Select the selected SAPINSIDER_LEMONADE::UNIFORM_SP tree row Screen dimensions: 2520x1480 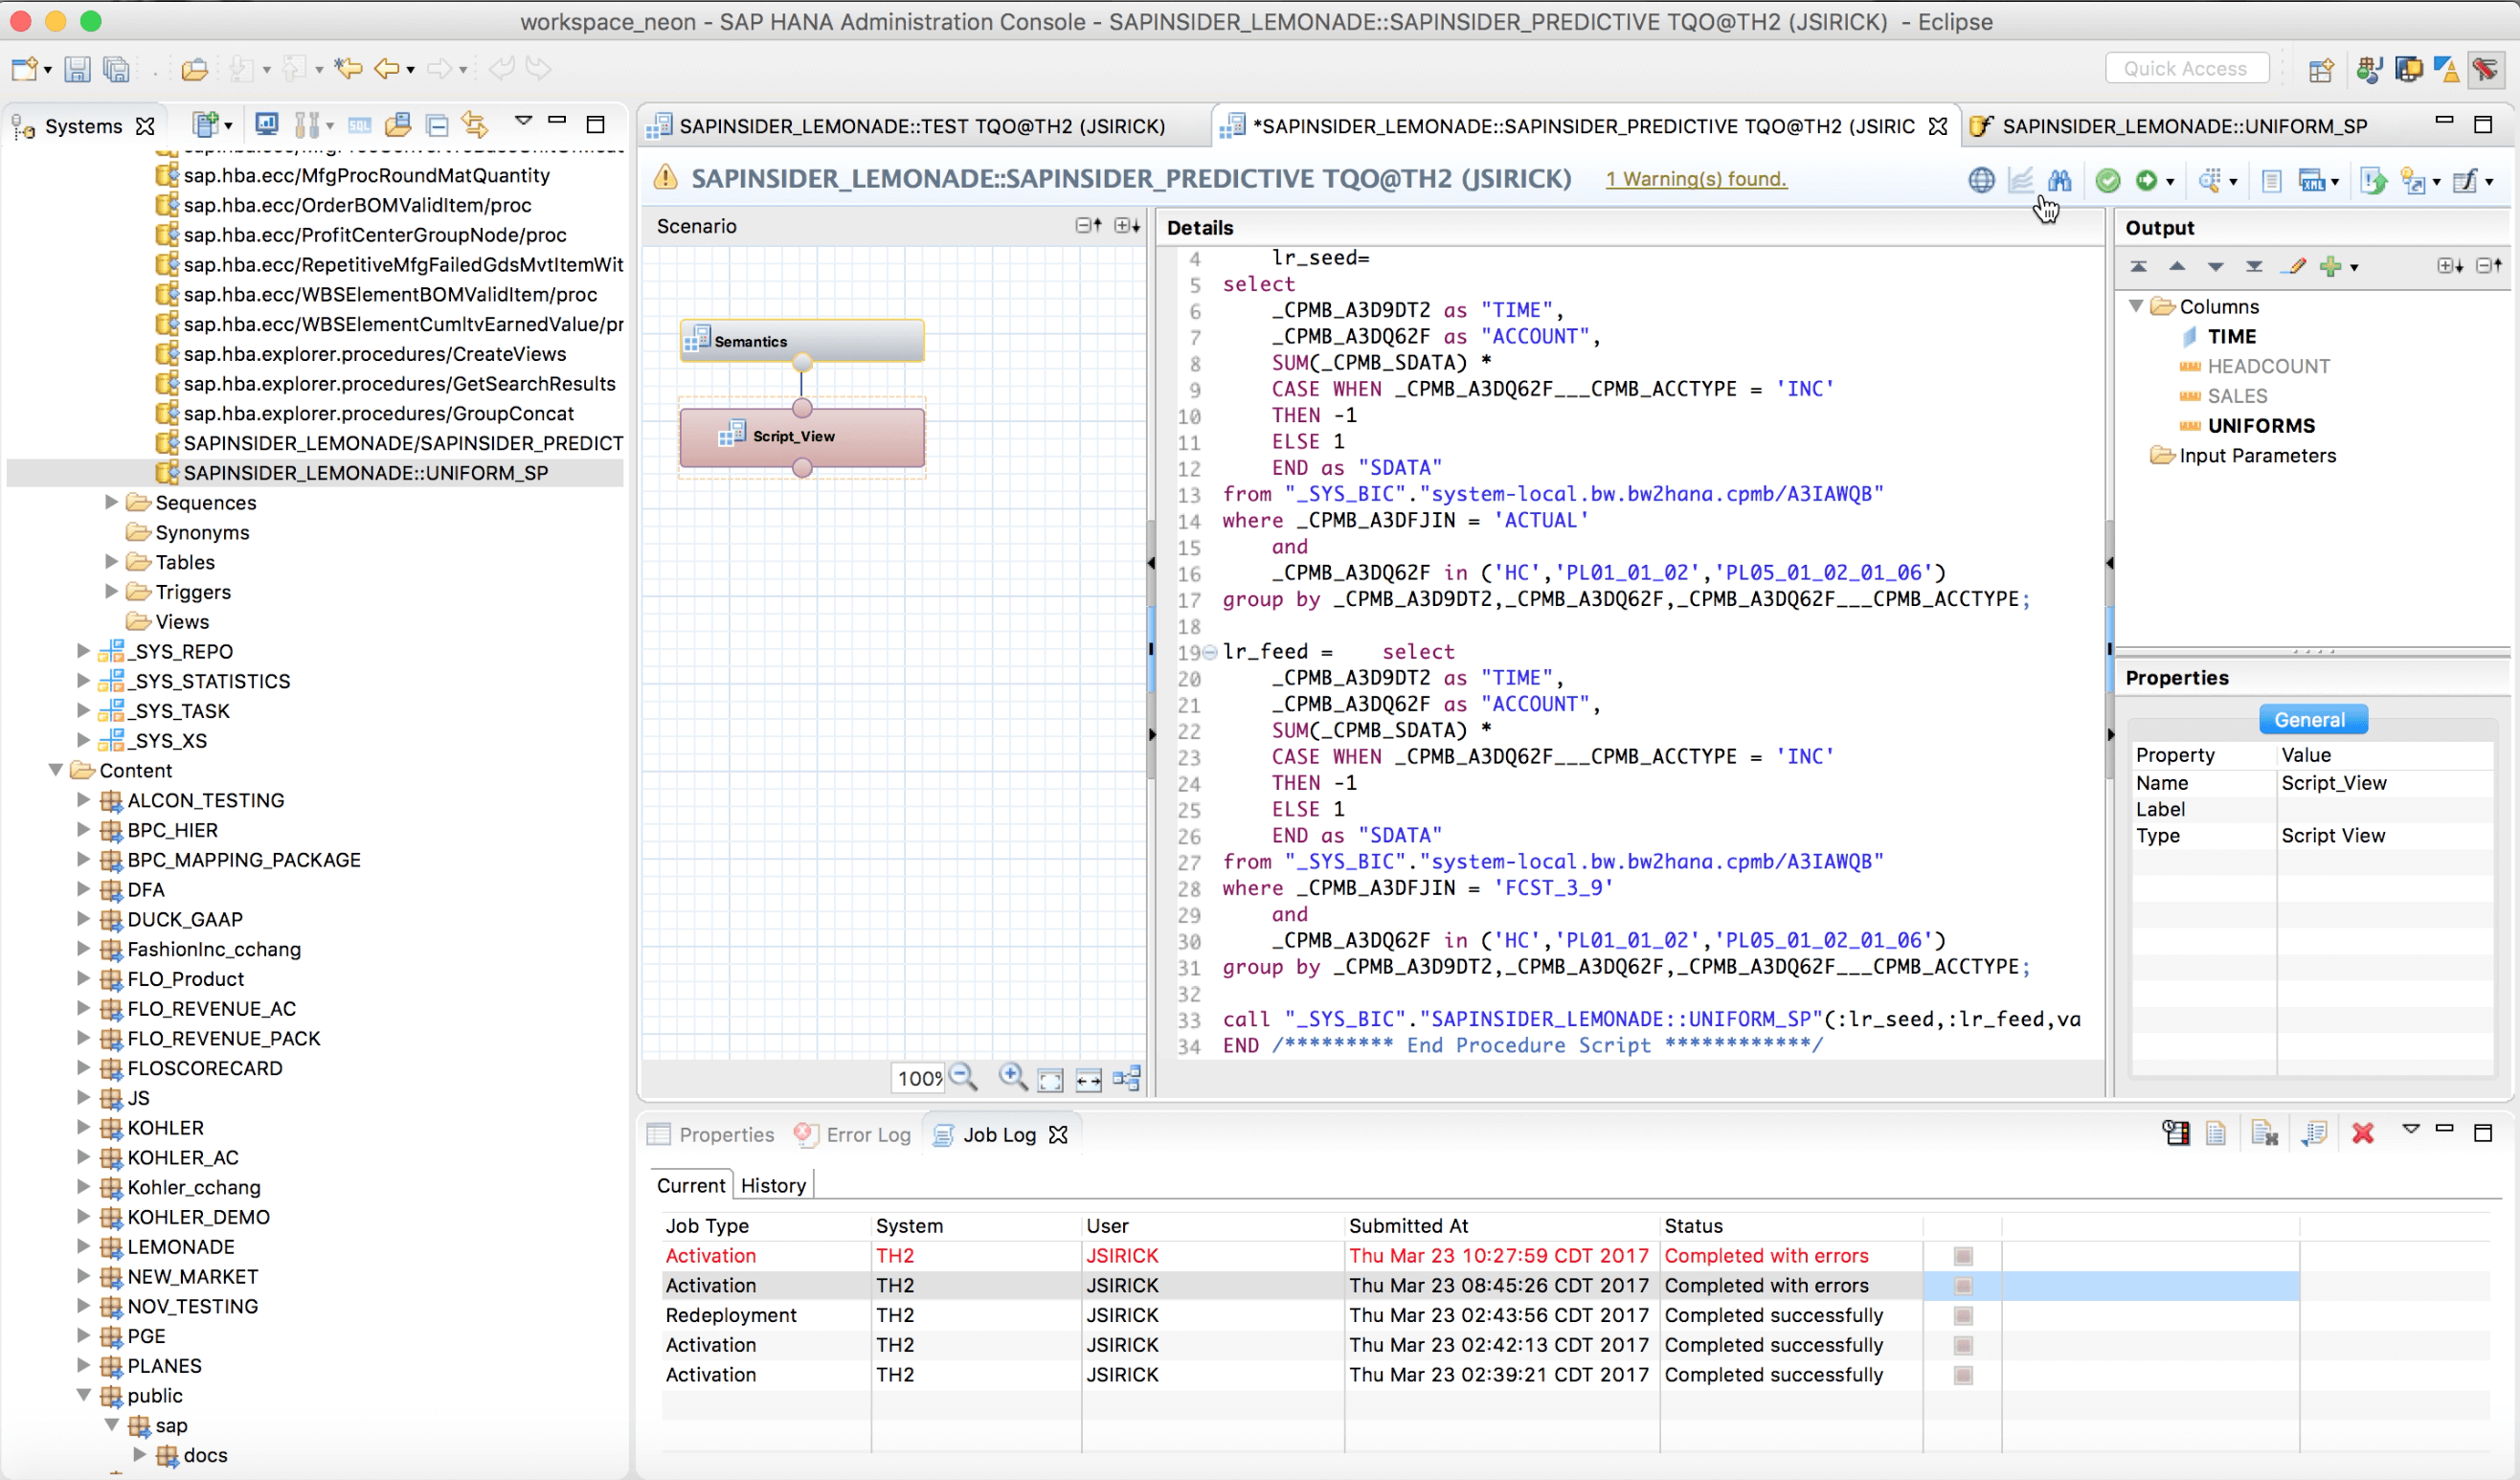pyautogui.click(x=315, y=472)
